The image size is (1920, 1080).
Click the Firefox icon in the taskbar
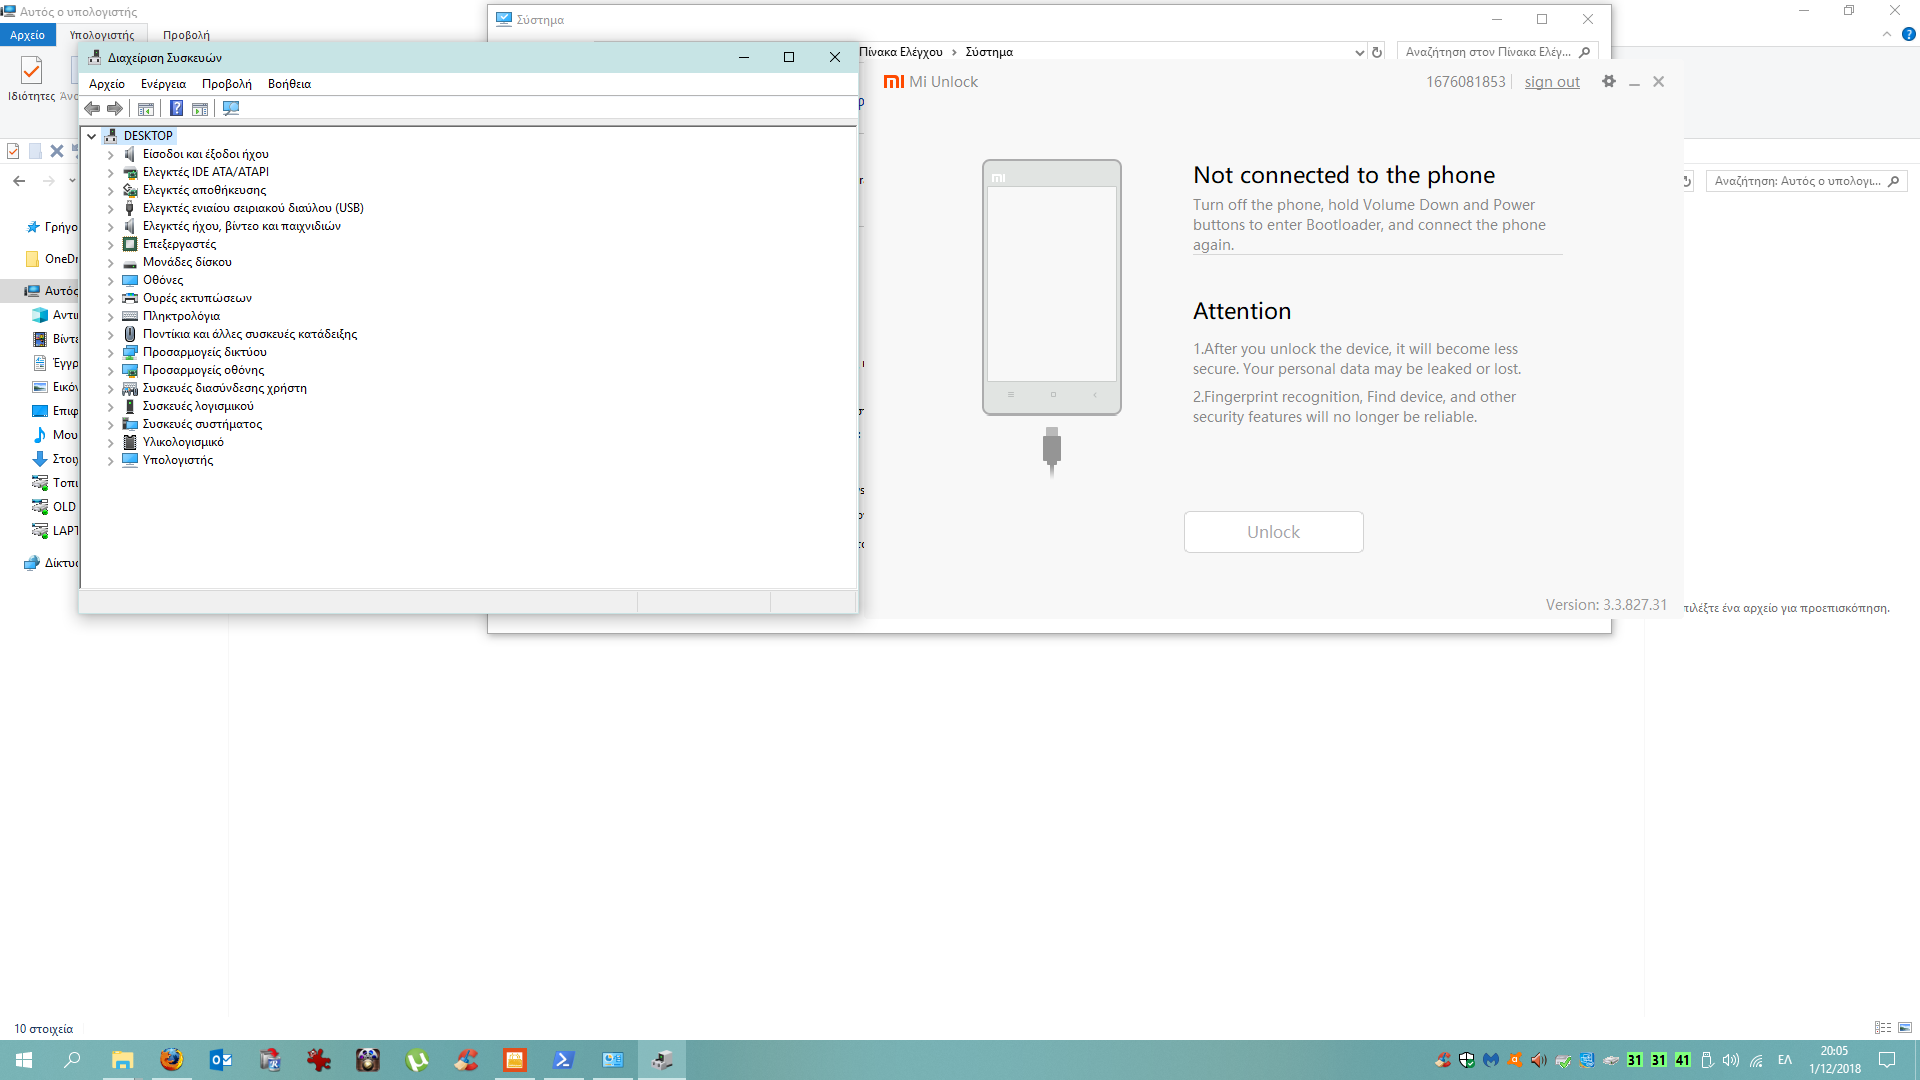coord(172,1060)
